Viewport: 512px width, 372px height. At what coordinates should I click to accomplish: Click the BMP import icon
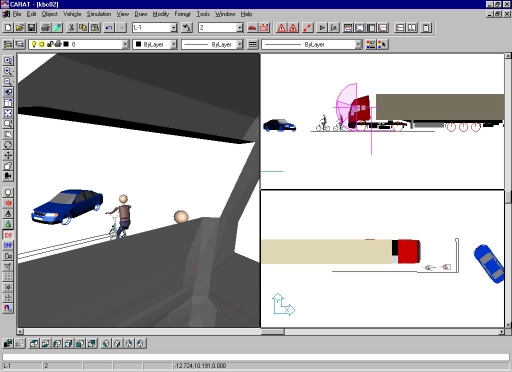(8, 245)
